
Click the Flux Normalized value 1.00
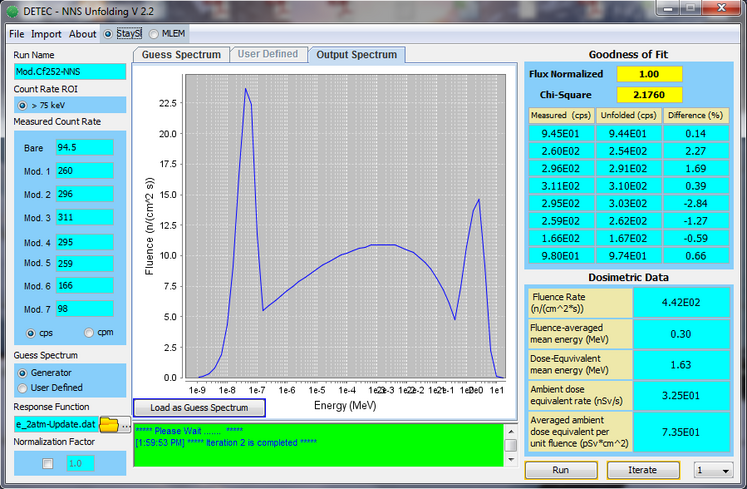[x=649, y=74]
